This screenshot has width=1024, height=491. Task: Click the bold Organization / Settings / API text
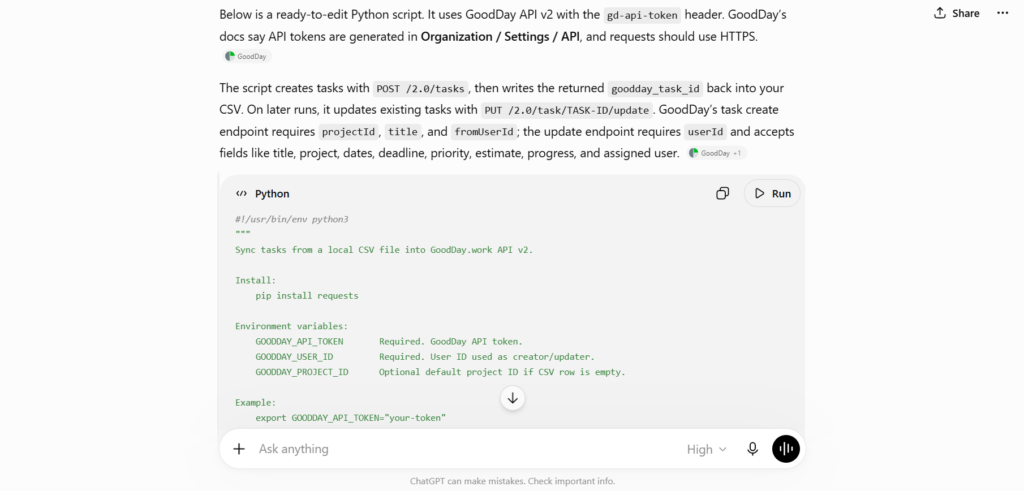coord(500,37)
